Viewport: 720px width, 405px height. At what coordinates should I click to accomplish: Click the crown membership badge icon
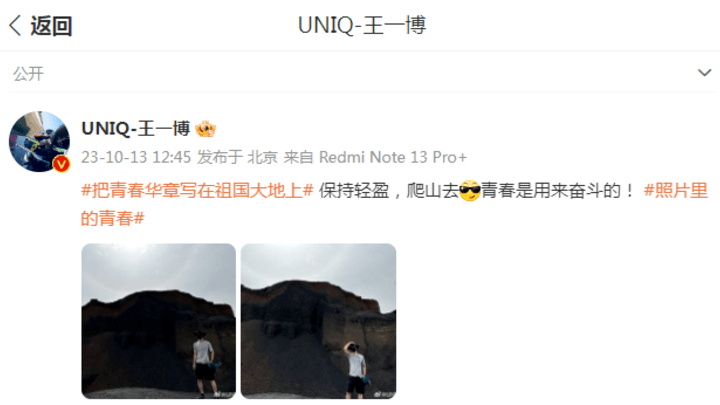205,129
